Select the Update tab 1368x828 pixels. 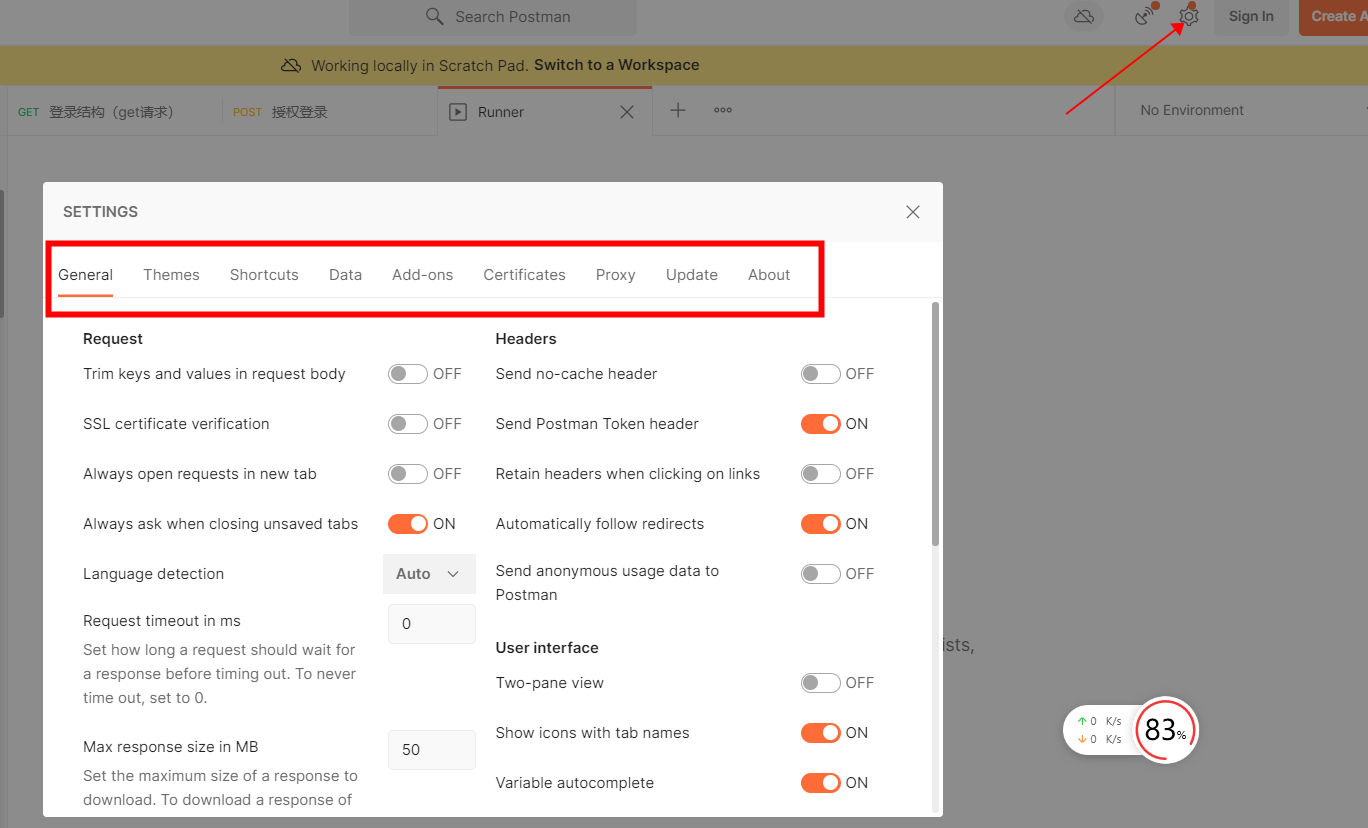[x=692, y=275]
